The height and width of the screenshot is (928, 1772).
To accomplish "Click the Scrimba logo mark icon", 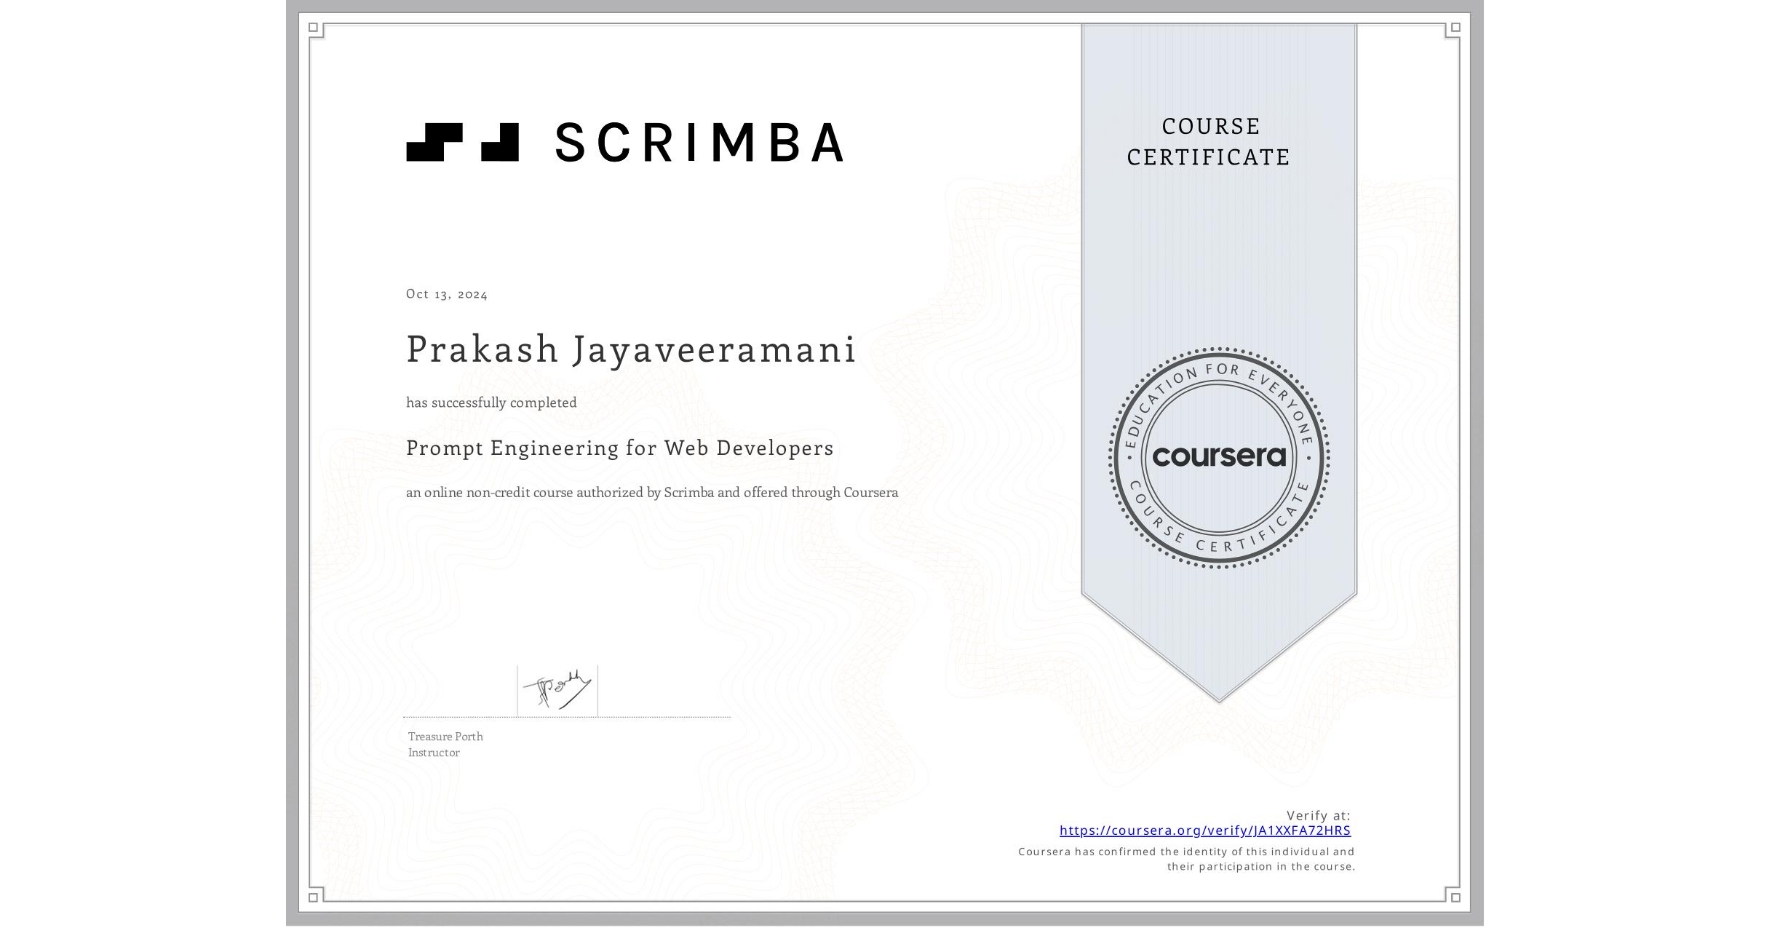I will click(462, 144).
